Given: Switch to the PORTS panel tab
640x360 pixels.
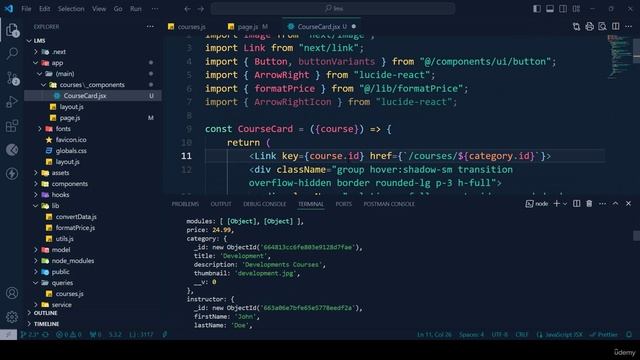Looking at the screenshot, I should click(x=343, y=204).
